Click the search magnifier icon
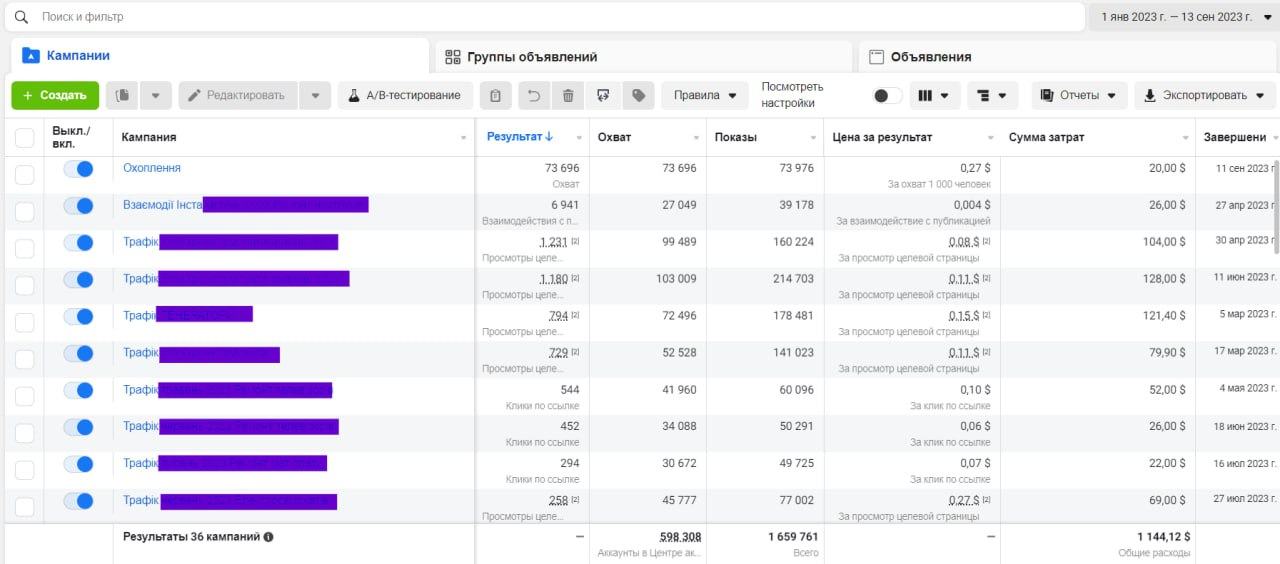 click(21, 17)
